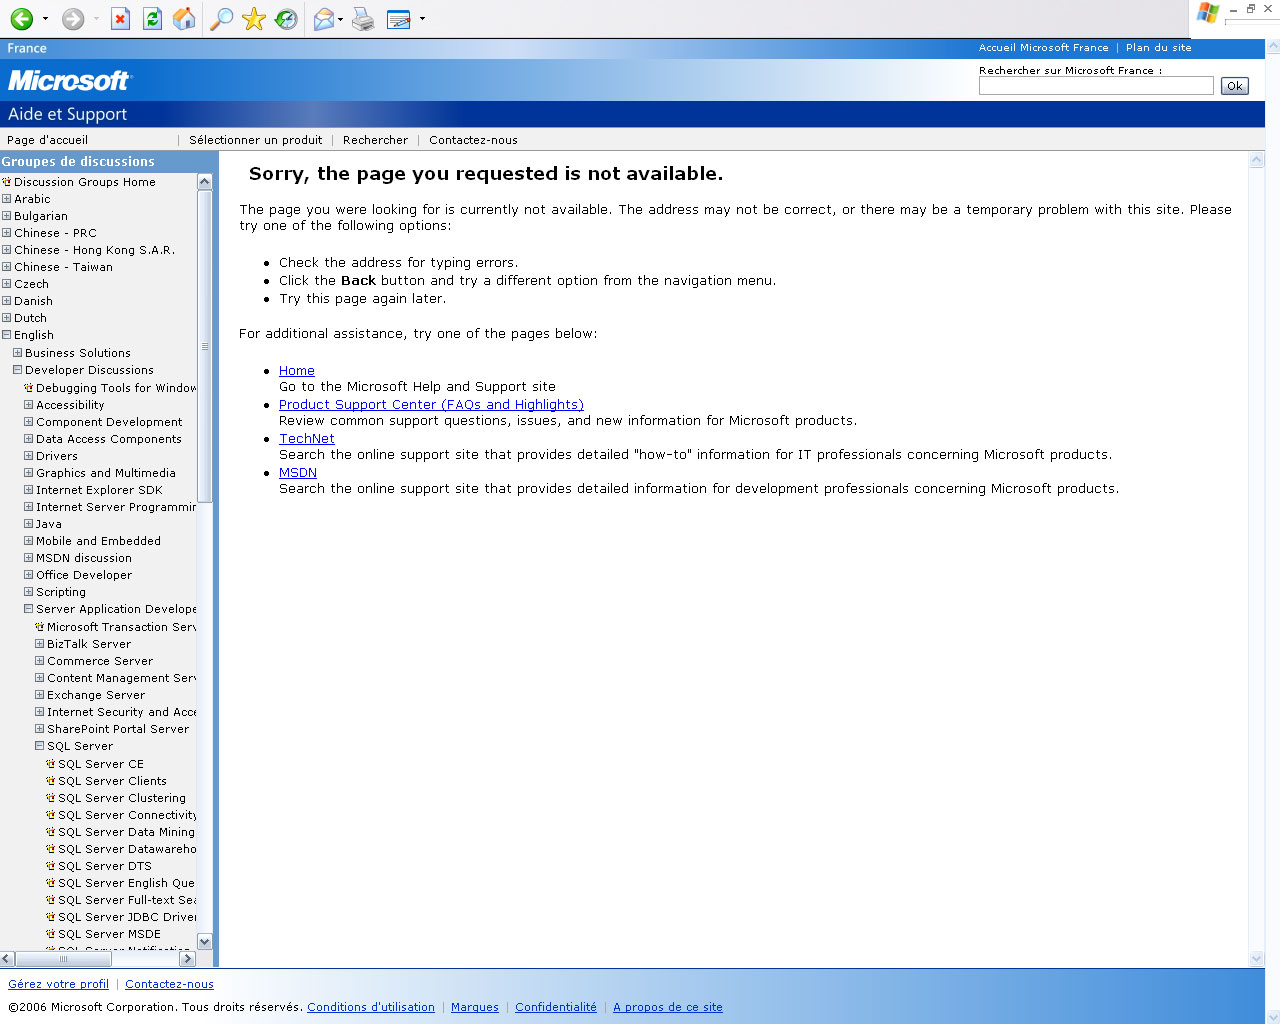This screenshot has width=1280, height=1024.
Task: Open SQL Server Clustering group icon
Action: tap(51, 798)
